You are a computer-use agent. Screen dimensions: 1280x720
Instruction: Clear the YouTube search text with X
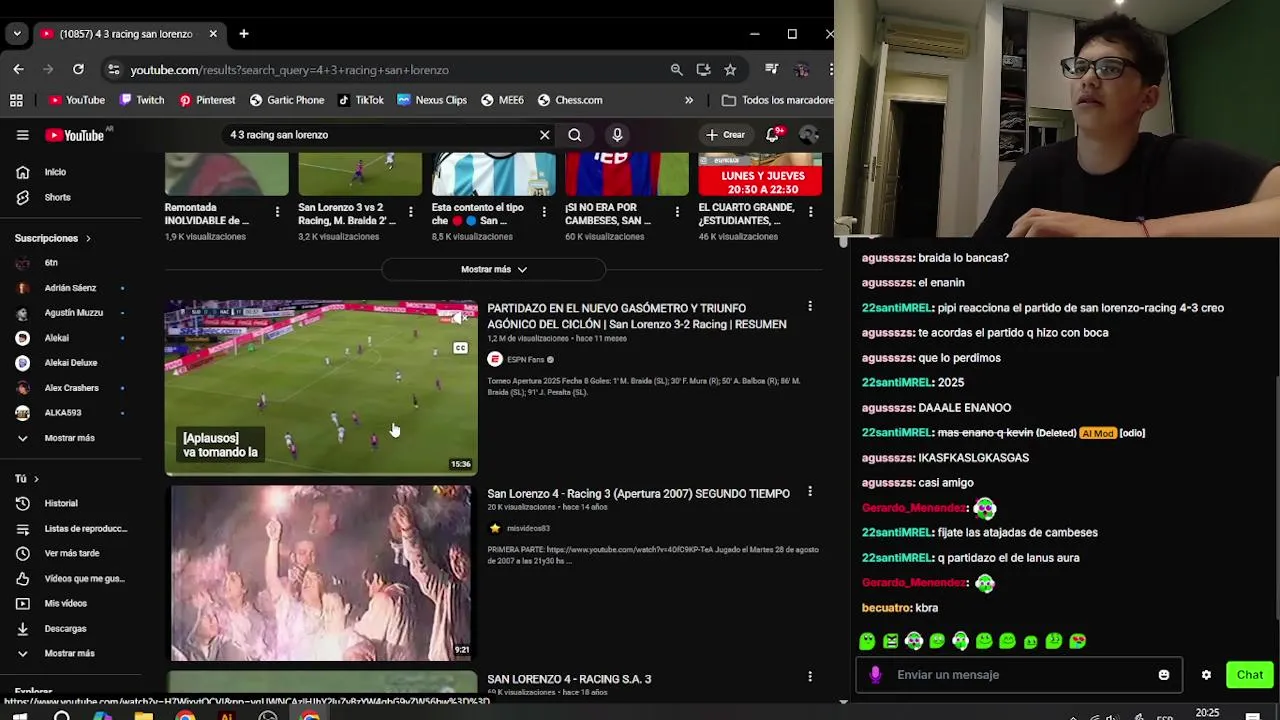(x=544, y=135)
